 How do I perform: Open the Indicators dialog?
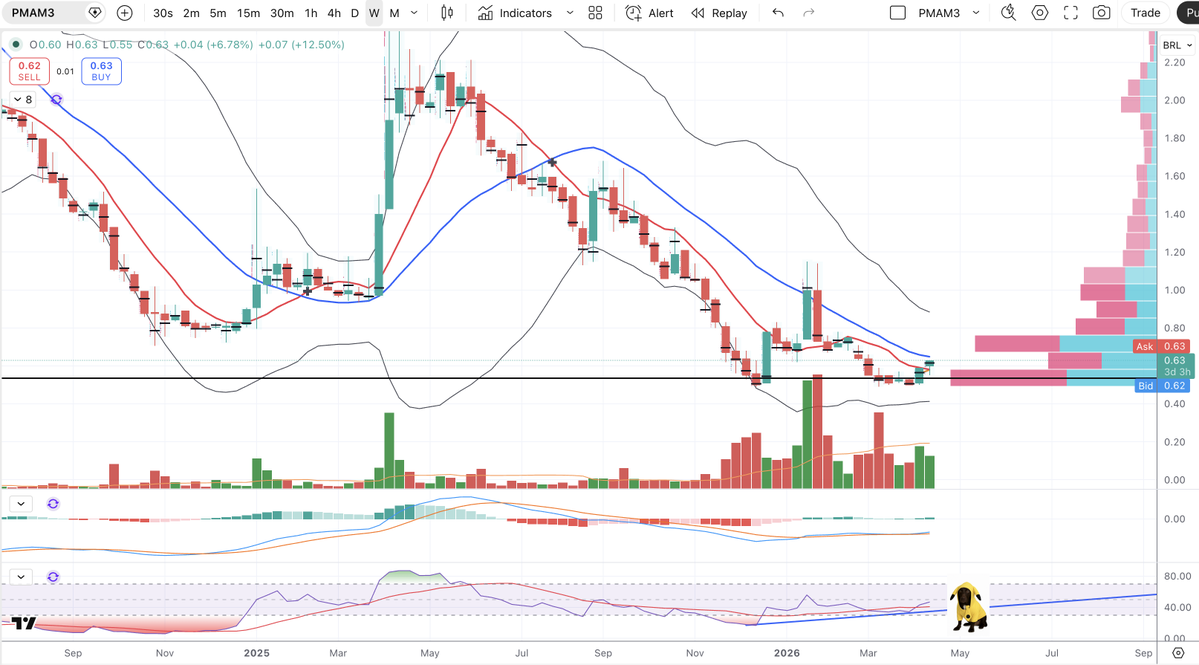pyautogui.click(x=515, y=13)
